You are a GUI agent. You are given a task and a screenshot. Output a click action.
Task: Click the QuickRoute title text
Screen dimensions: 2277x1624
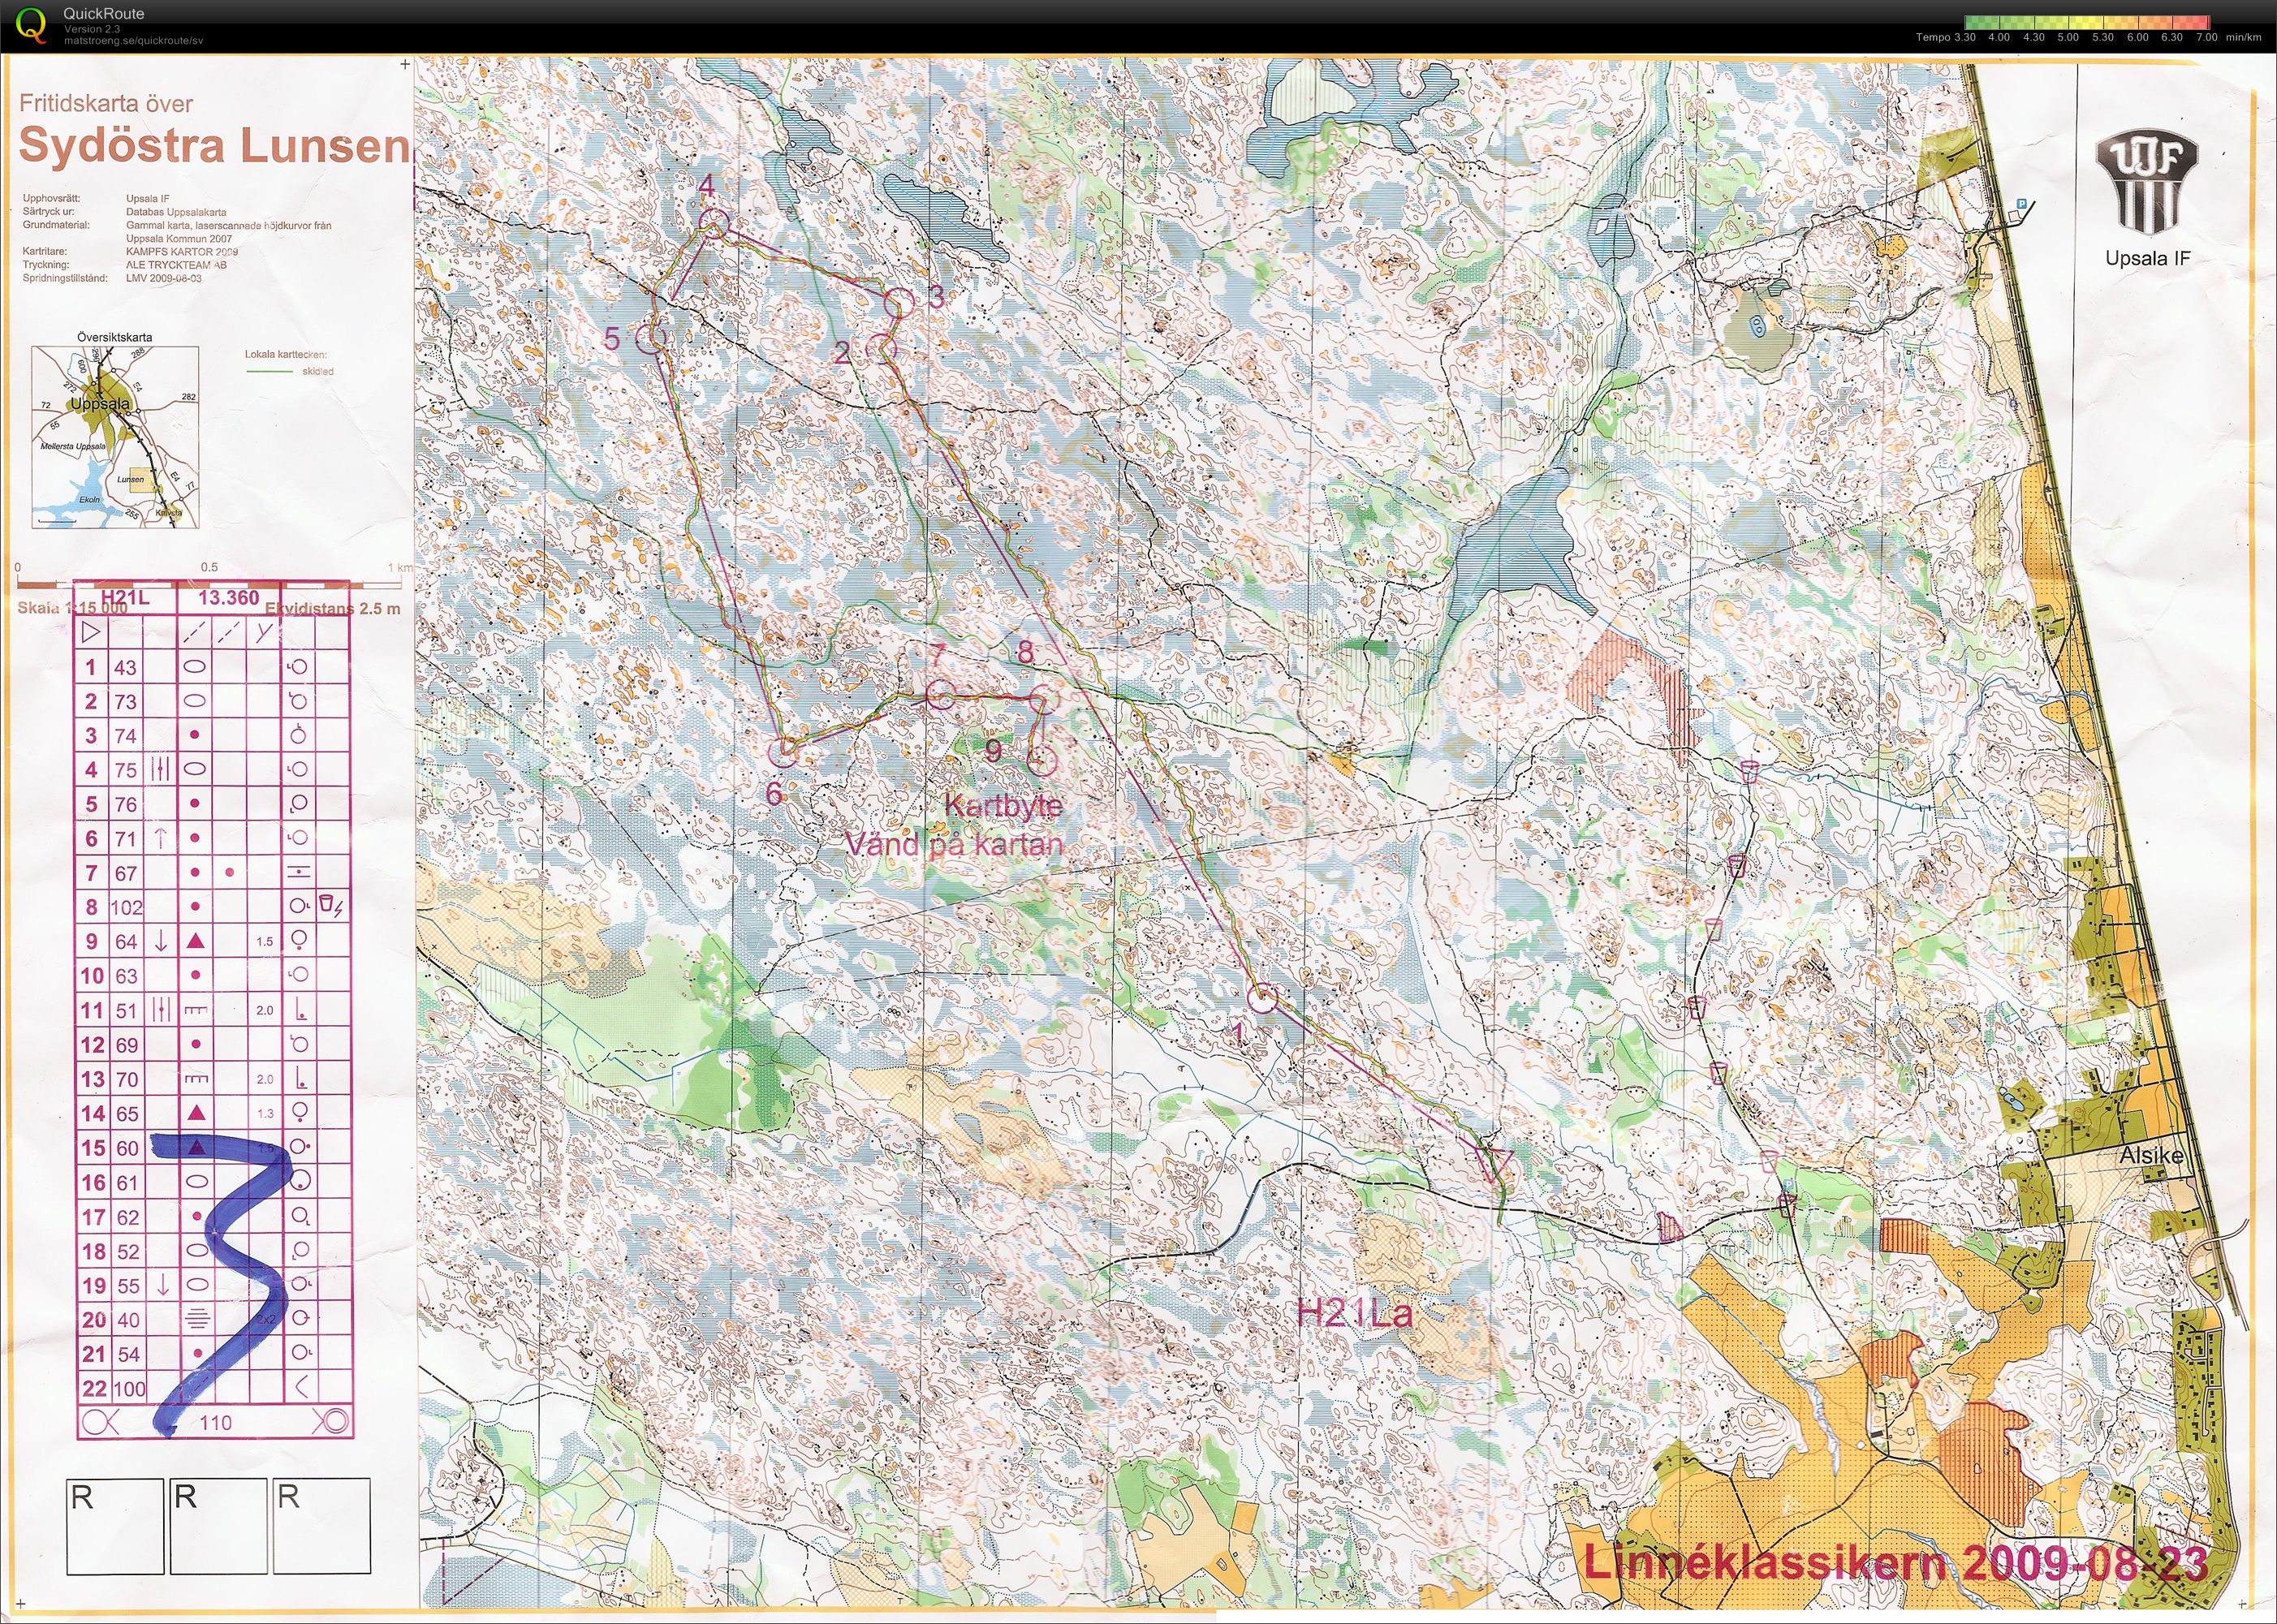coord(103,14)
